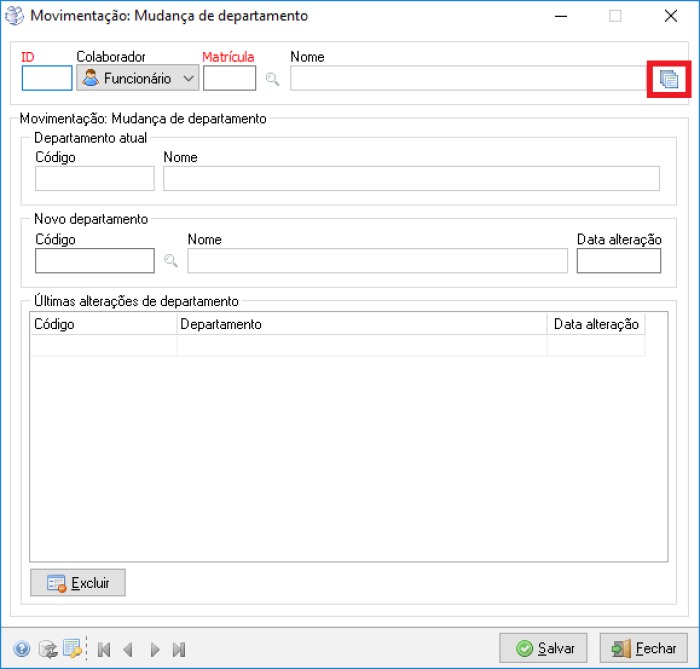Image resolution: width=700 pixels, height=669 pixels.
Task: Click magnifier search icon next to Matrícula
Action: coord(272,79)
